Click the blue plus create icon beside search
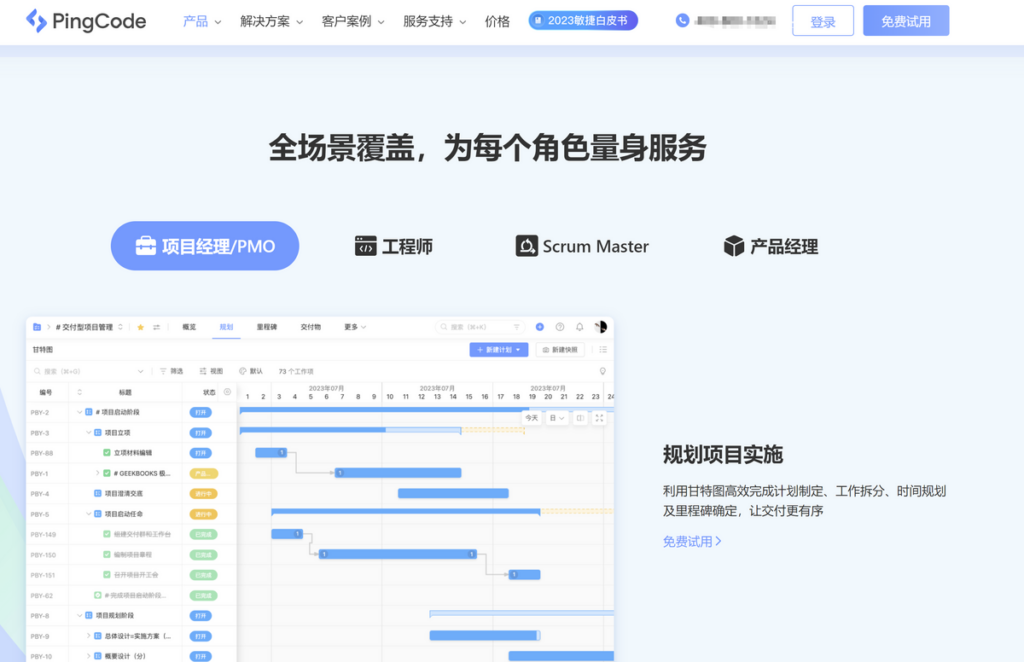This screenshot has height=662, width=1024. pyautogui.click(x=540, y=327)
